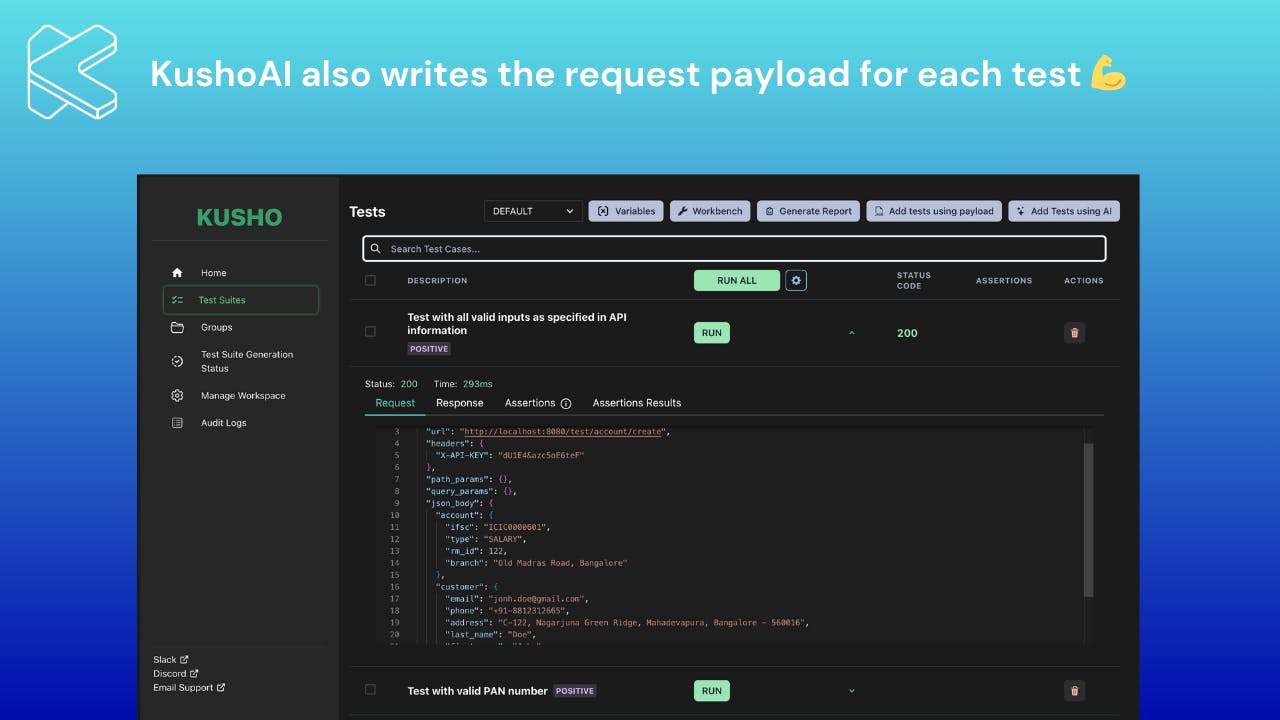Click Add Tests using AI button

1064,211
